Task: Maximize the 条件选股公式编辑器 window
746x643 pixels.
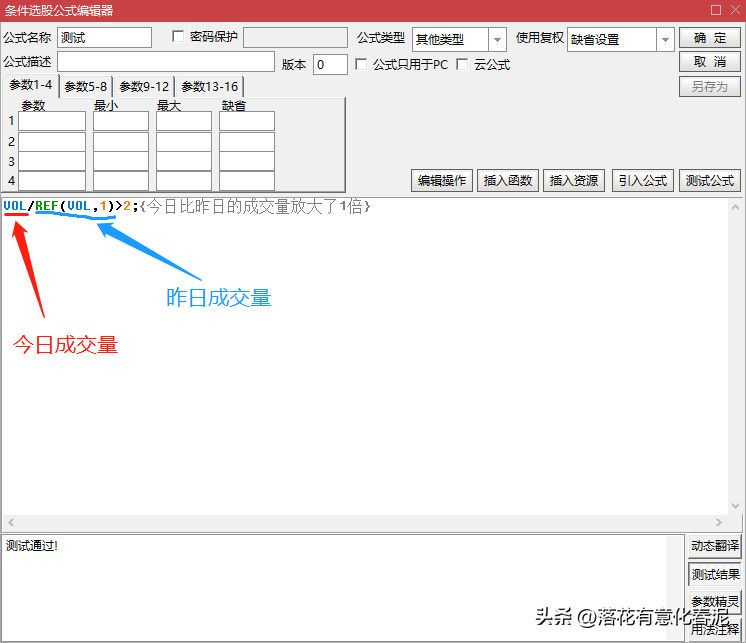Action: 716,10
